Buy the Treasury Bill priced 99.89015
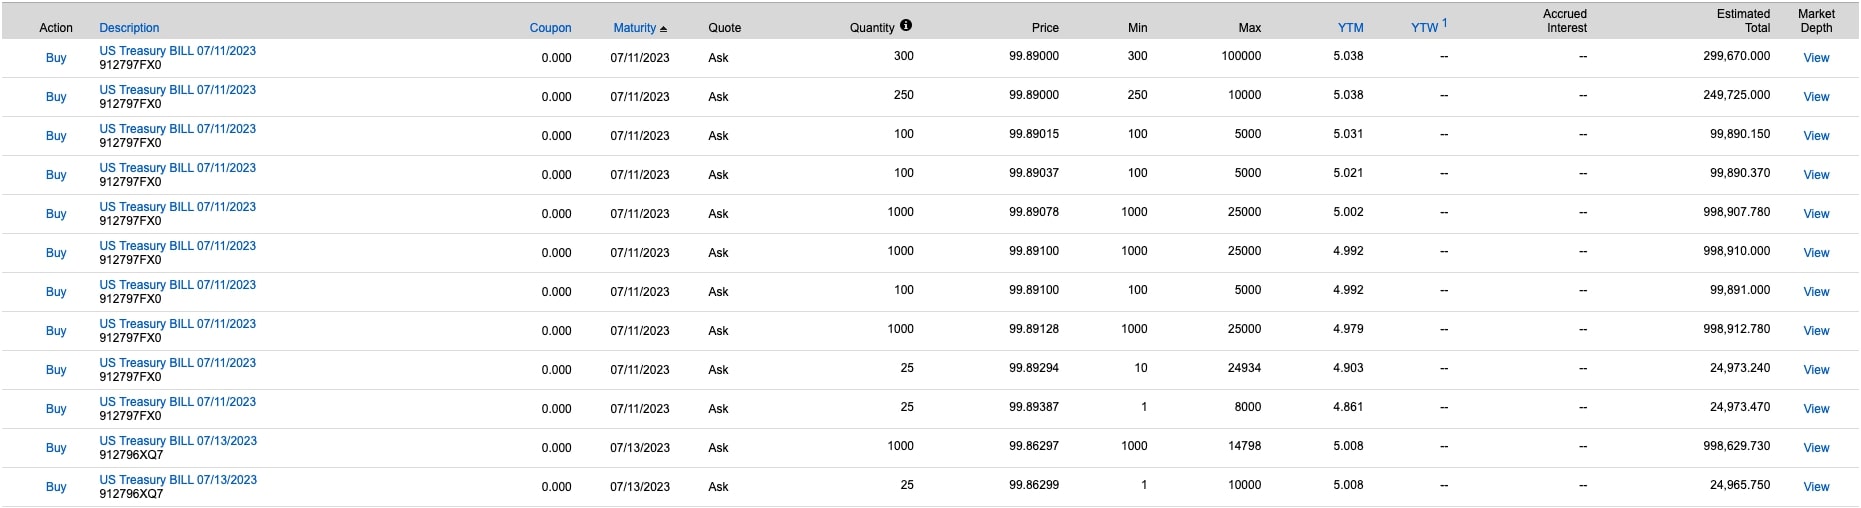This screenshot has width=1861, height=508. point(56,136)
